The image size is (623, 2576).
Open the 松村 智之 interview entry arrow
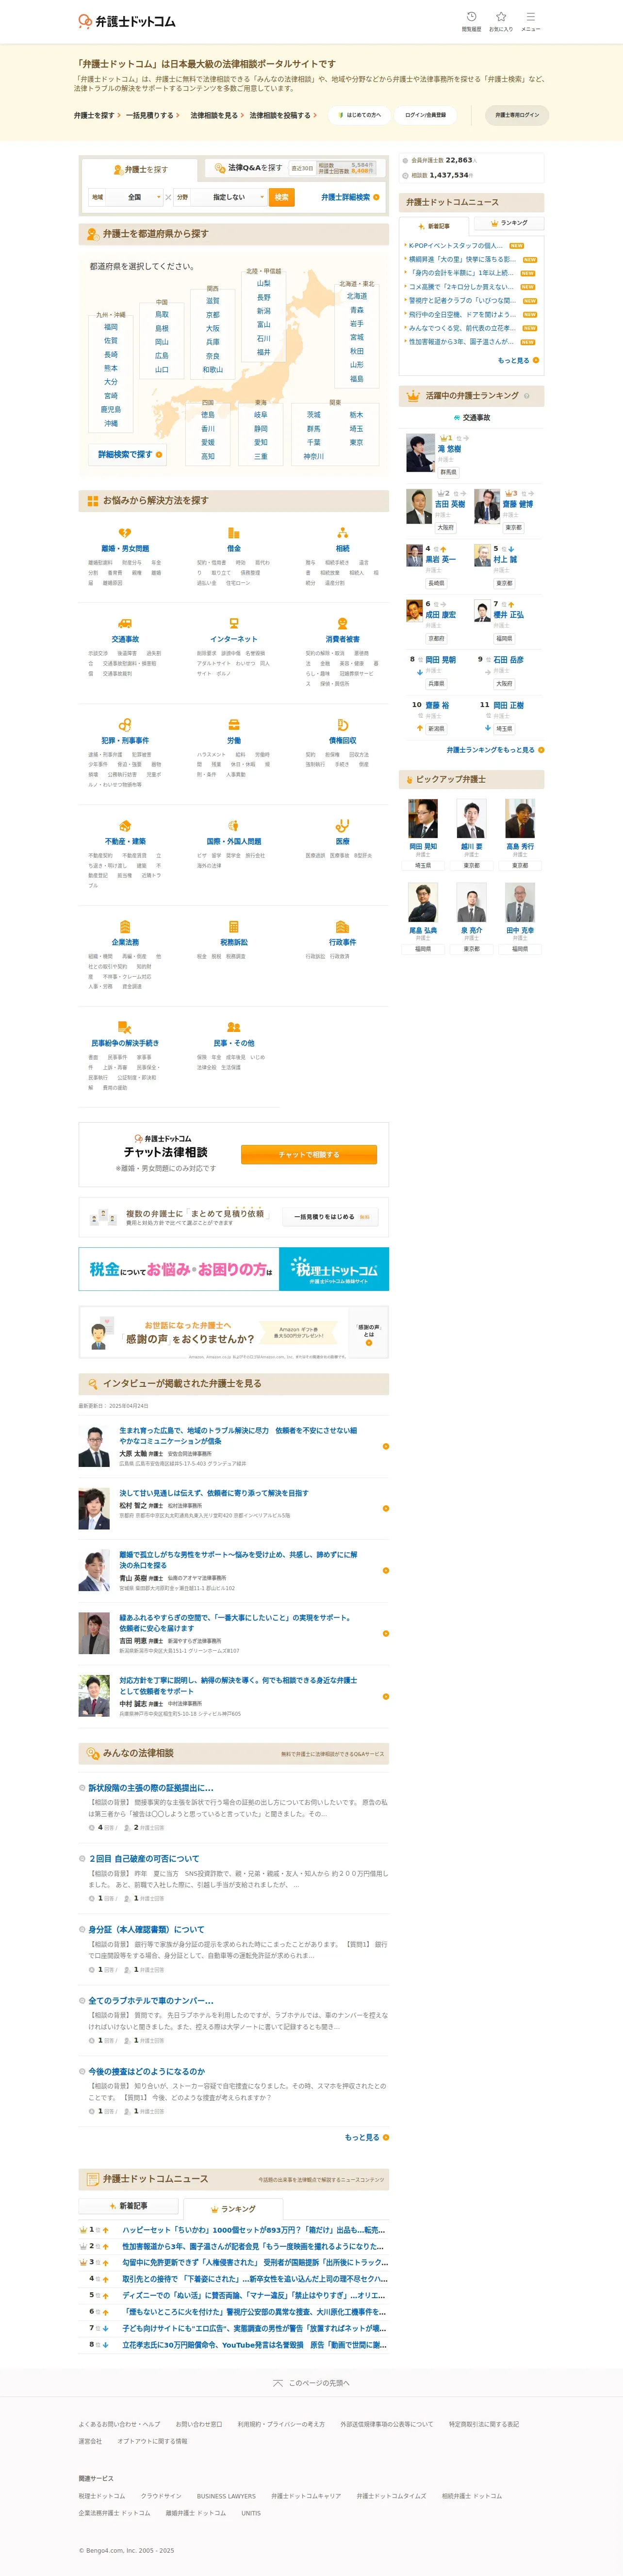click(386, 1508)
